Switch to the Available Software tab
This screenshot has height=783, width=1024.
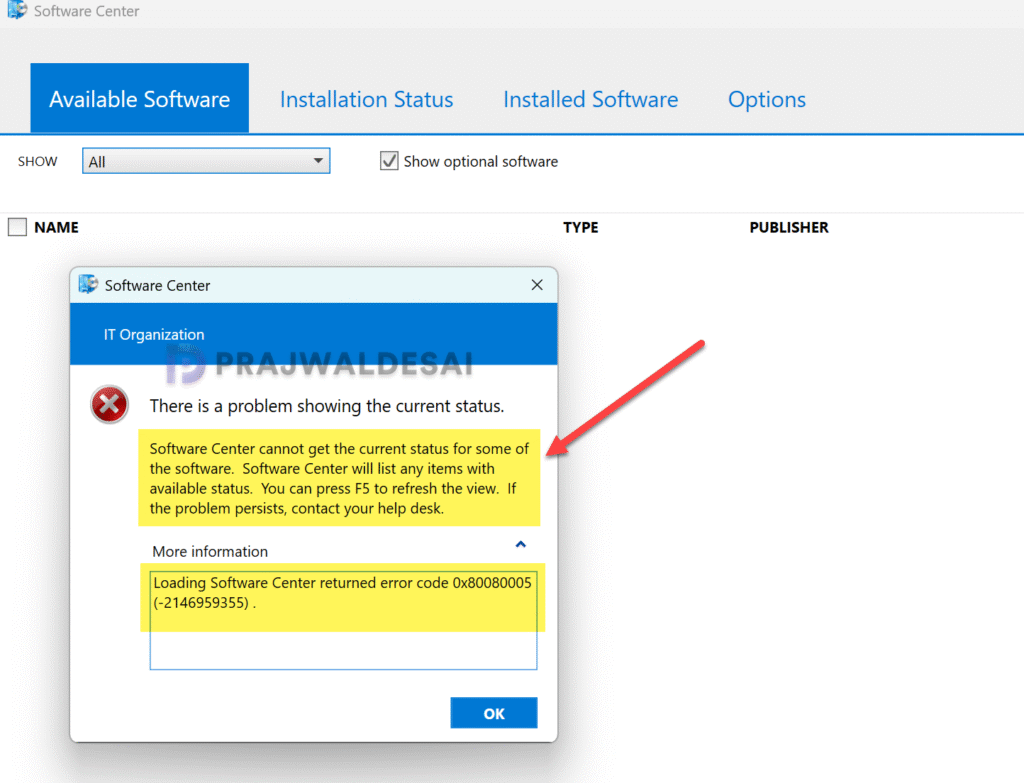[139, 99]
